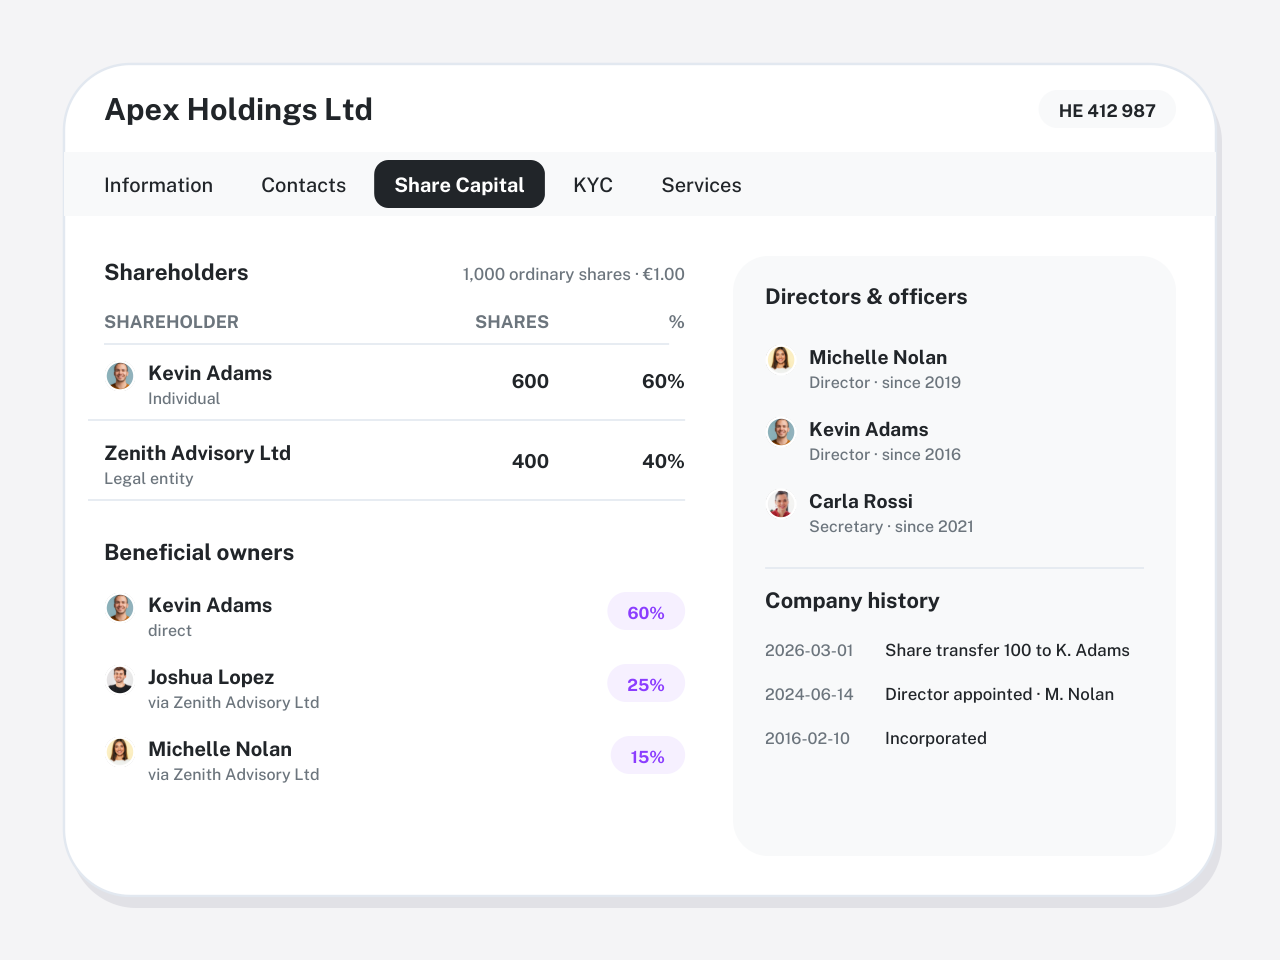Screen dimensions: 1280x960
Task: Click 'Legal entity' label under Zenith Advisory
Action: (149, 478)
